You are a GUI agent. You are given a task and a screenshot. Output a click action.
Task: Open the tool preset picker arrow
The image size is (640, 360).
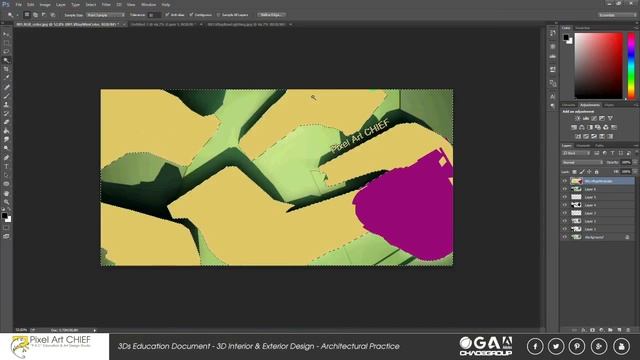17,15
